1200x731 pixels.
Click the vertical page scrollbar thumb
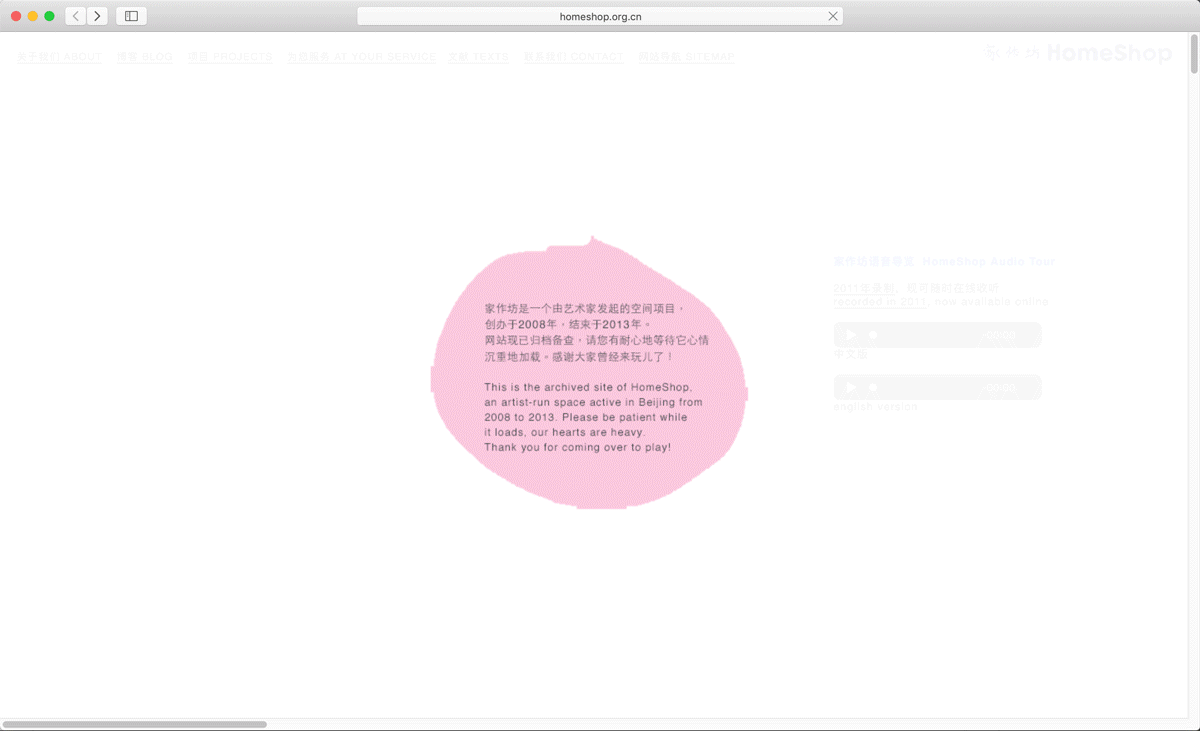pos(1194,53)
